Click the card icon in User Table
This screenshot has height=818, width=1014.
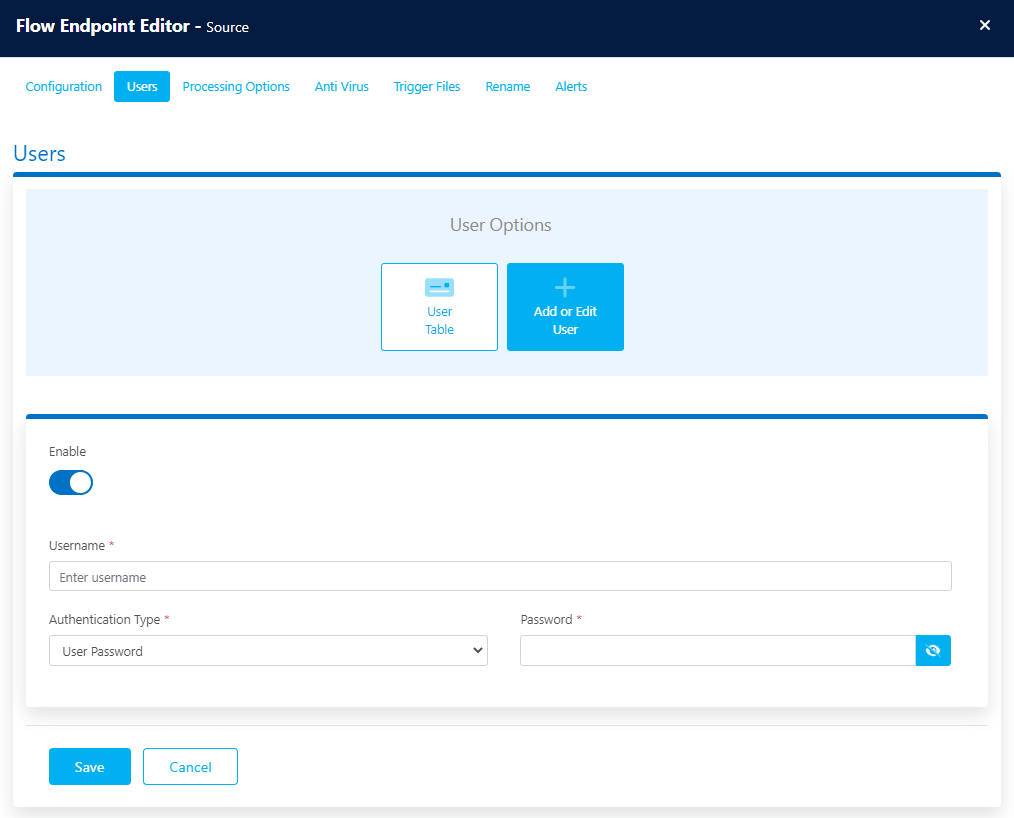click(x=439, y=288)
